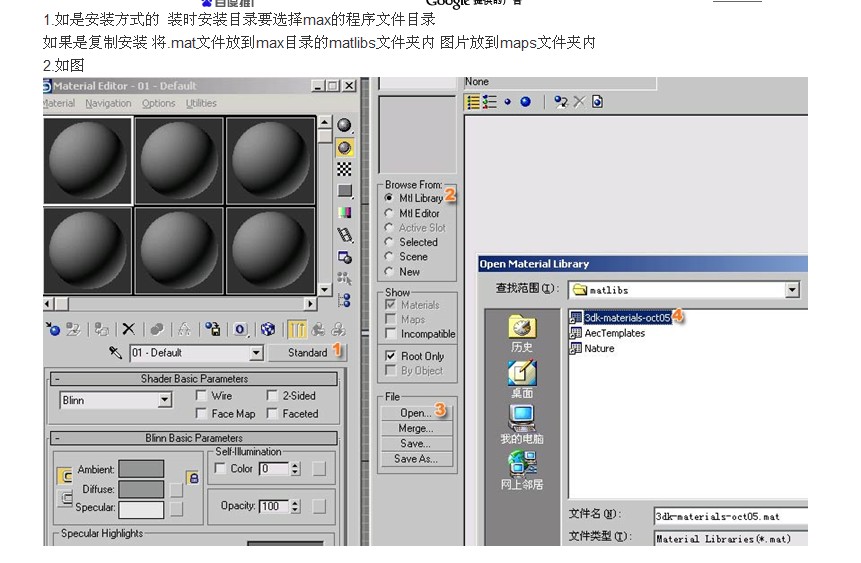Click the Reset Map/Mtl X icon

point(128,329)
